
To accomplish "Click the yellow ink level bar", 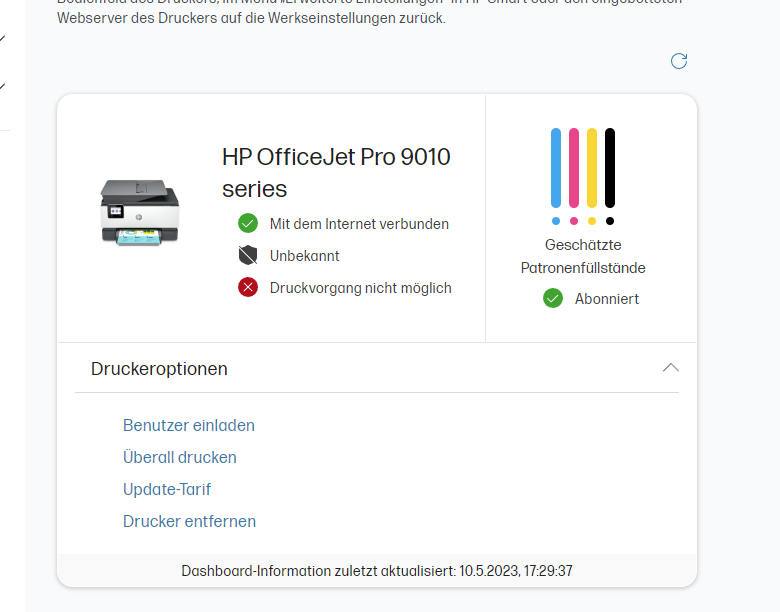I will click(x=591, y=168).
